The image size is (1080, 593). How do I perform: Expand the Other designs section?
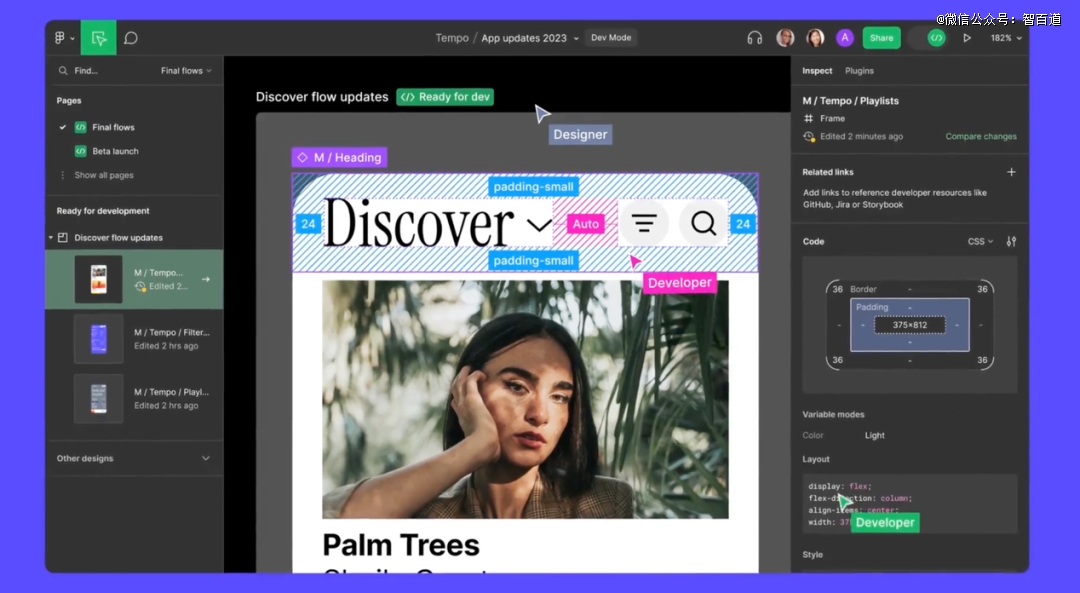click(206, 458)
